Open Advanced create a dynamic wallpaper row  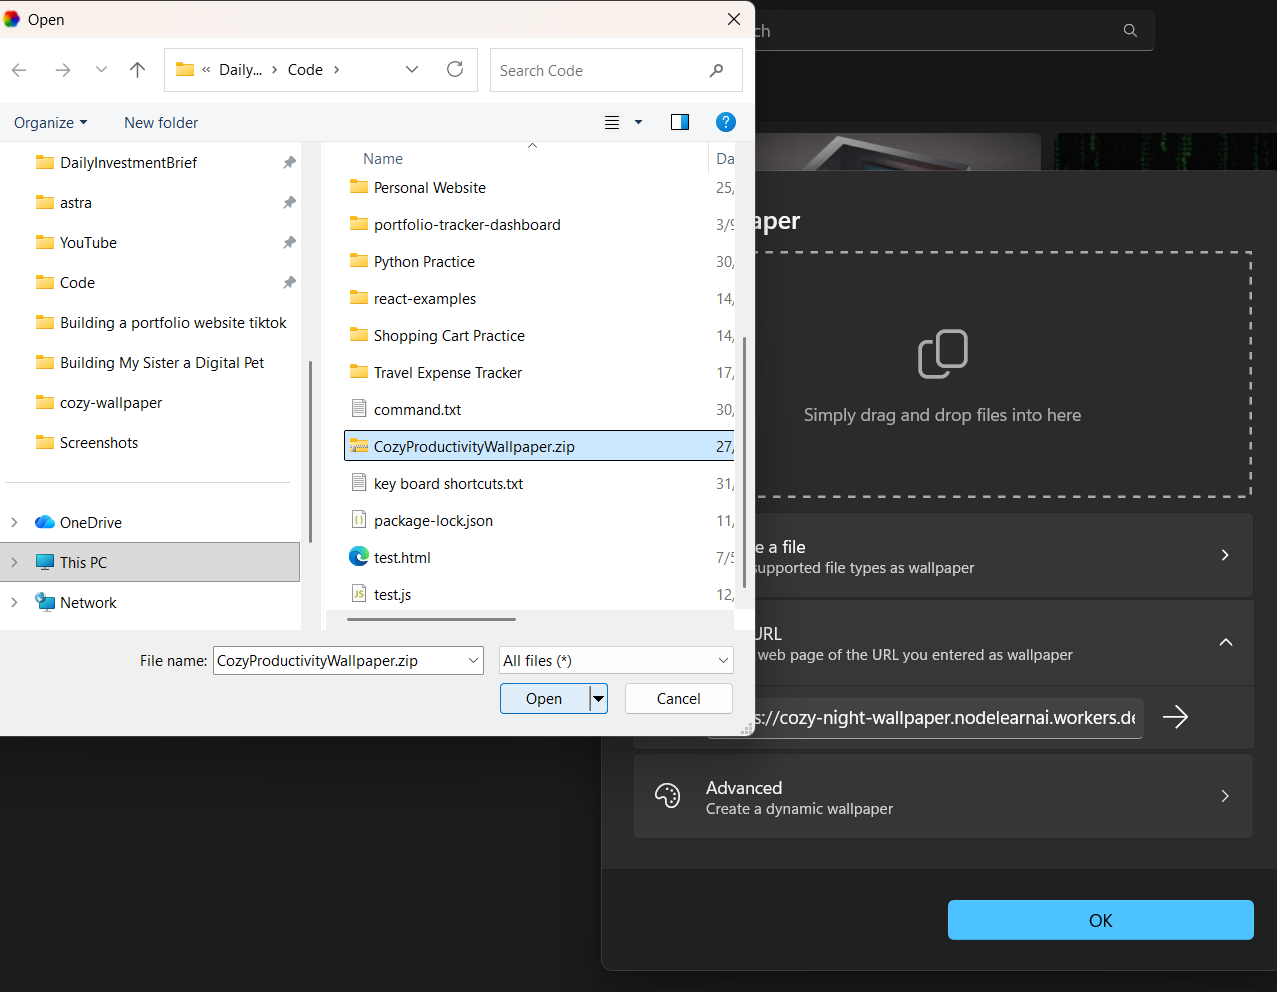(x=943, y=796)
